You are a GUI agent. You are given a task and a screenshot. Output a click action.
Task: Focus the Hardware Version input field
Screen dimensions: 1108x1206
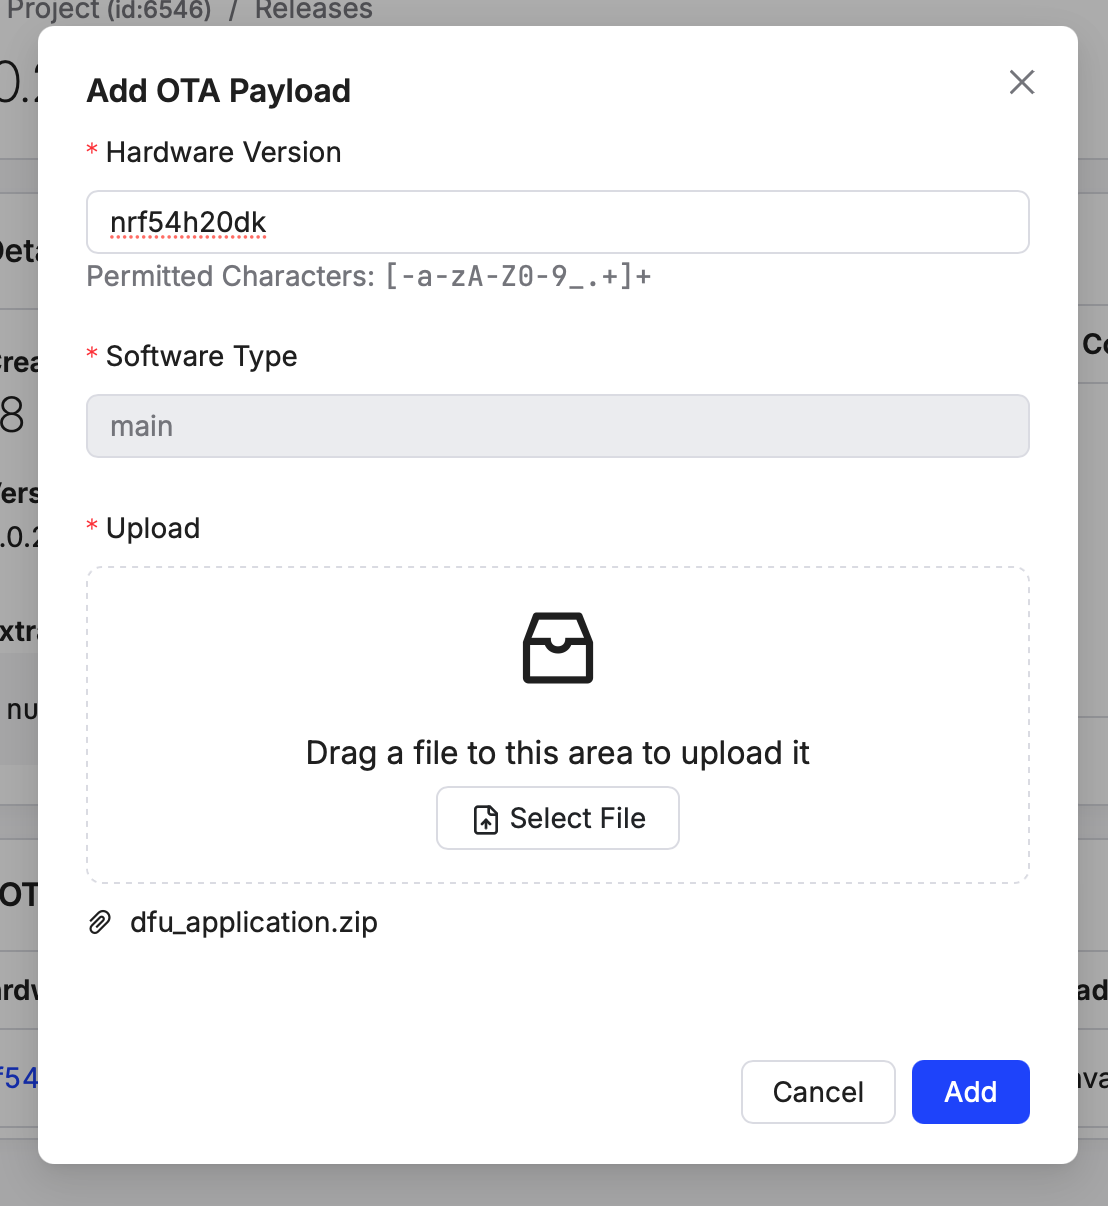click(558, 222)
